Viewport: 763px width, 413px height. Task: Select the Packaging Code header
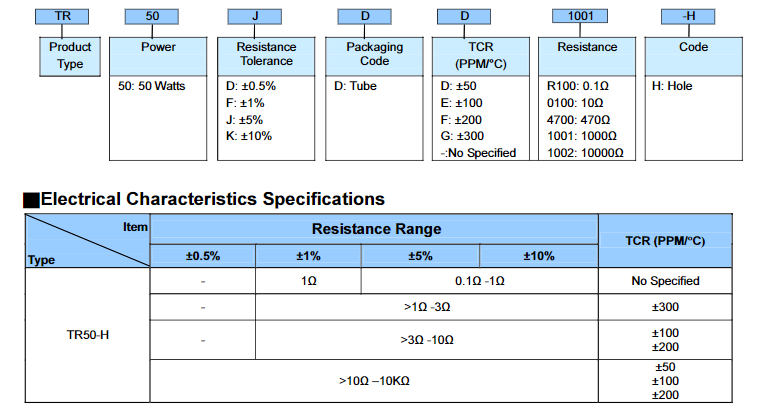click(x=375, y=54)
